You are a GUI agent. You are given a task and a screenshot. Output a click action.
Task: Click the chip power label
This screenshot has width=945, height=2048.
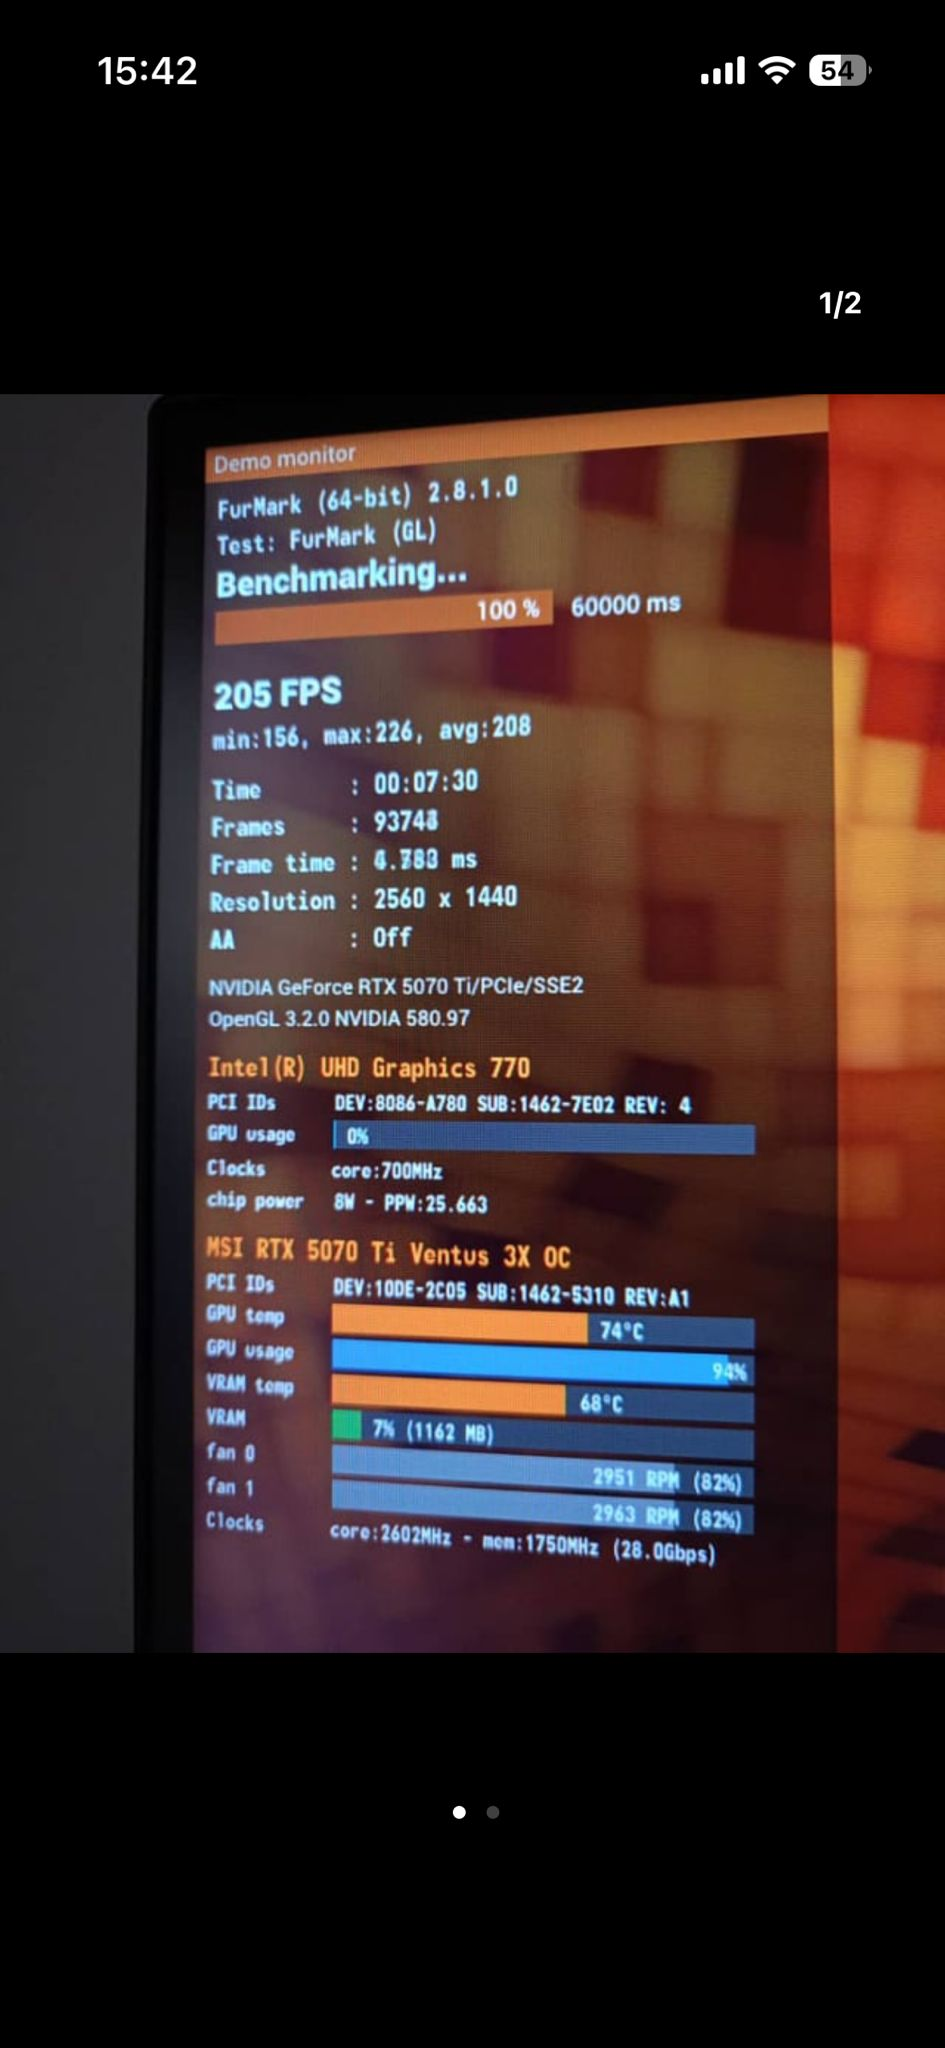coord(255,1201)
